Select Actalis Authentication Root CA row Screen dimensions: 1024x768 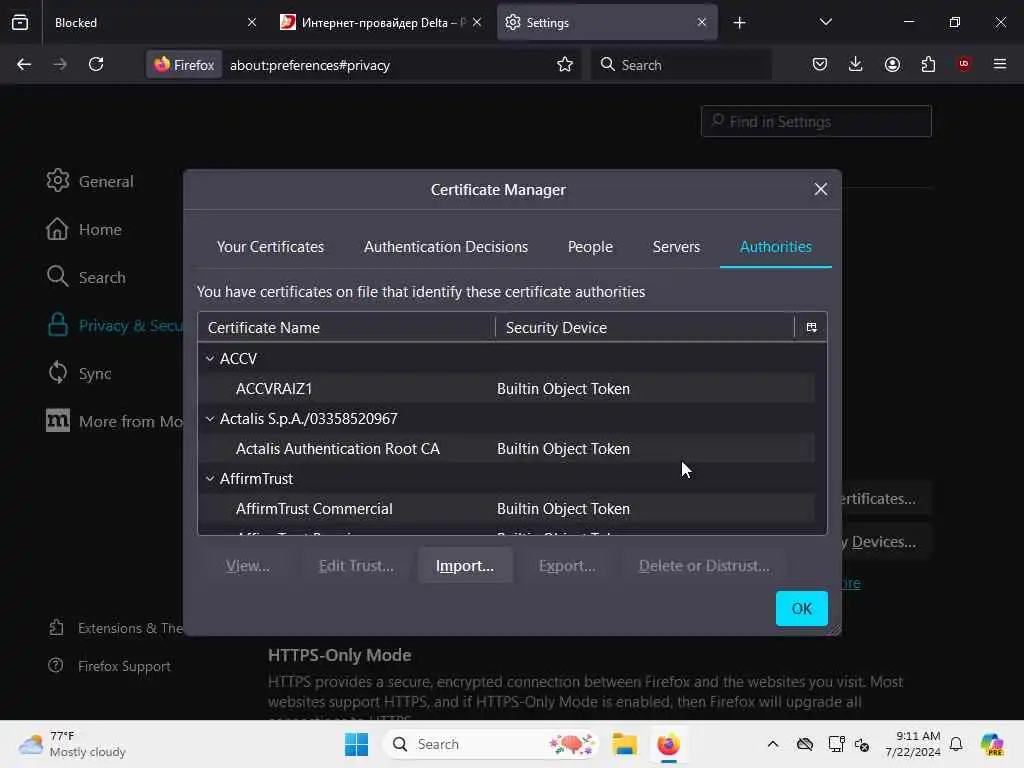(x=507, y=449)
